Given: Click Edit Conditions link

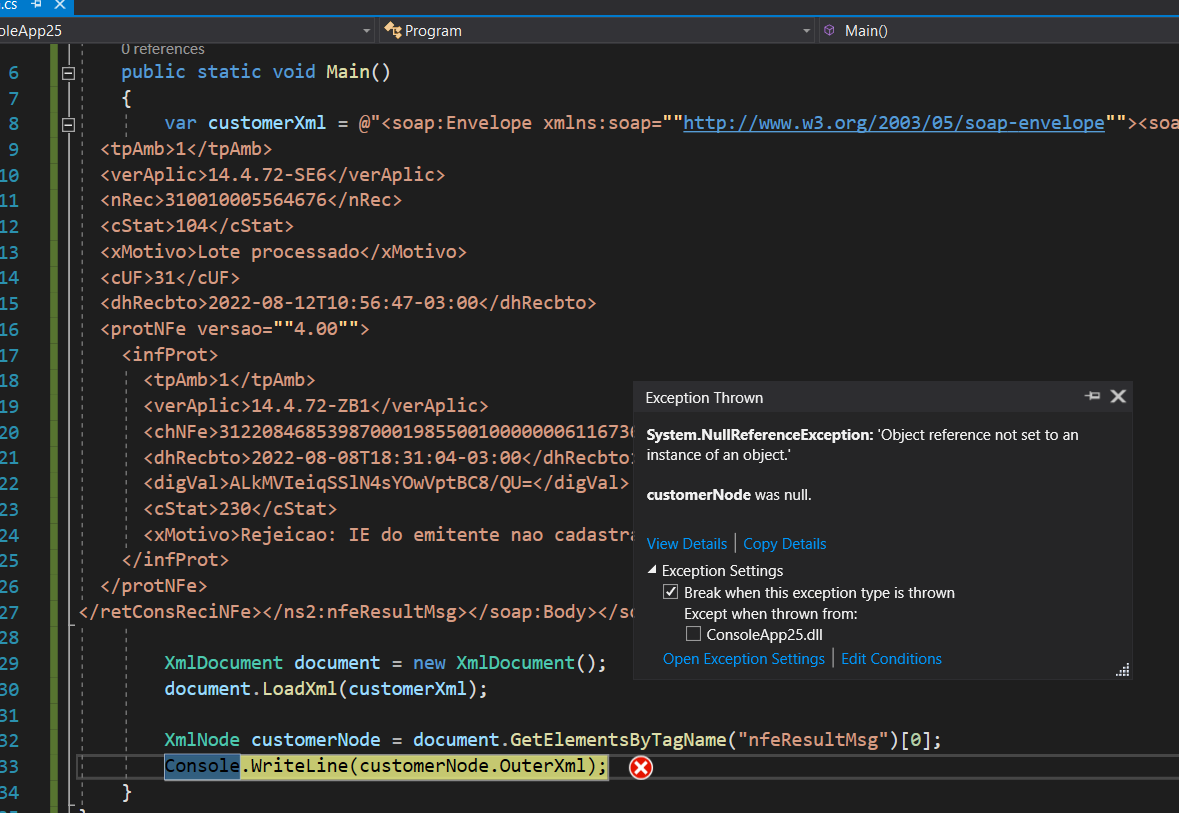Looking at the screenshot, I should pyautogui.click(x=891, y=659).
